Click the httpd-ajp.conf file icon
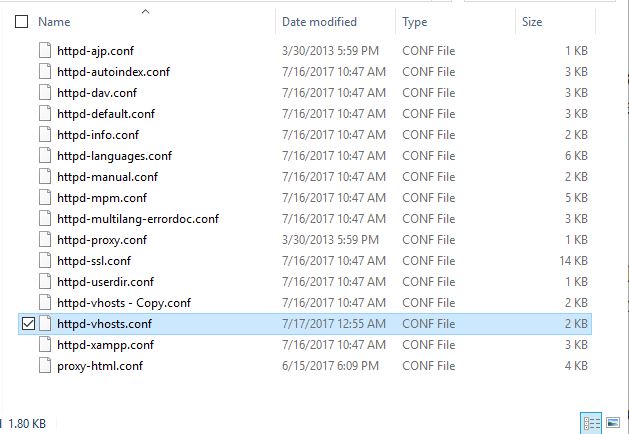The width and height of the screenshot is (629, 434). tap(45, 51)
